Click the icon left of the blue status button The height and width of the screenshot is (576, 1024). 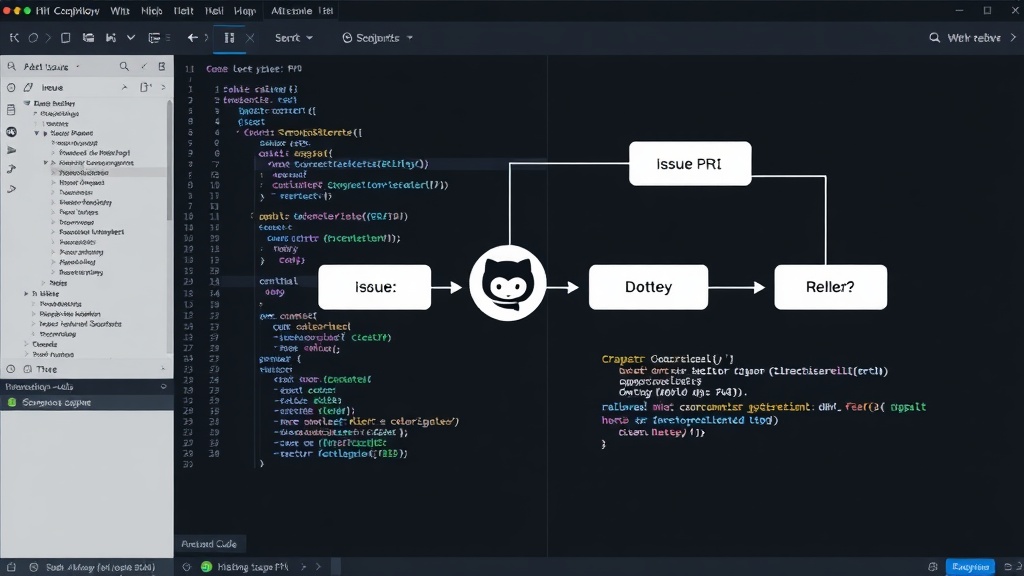(x=933, y=567)
